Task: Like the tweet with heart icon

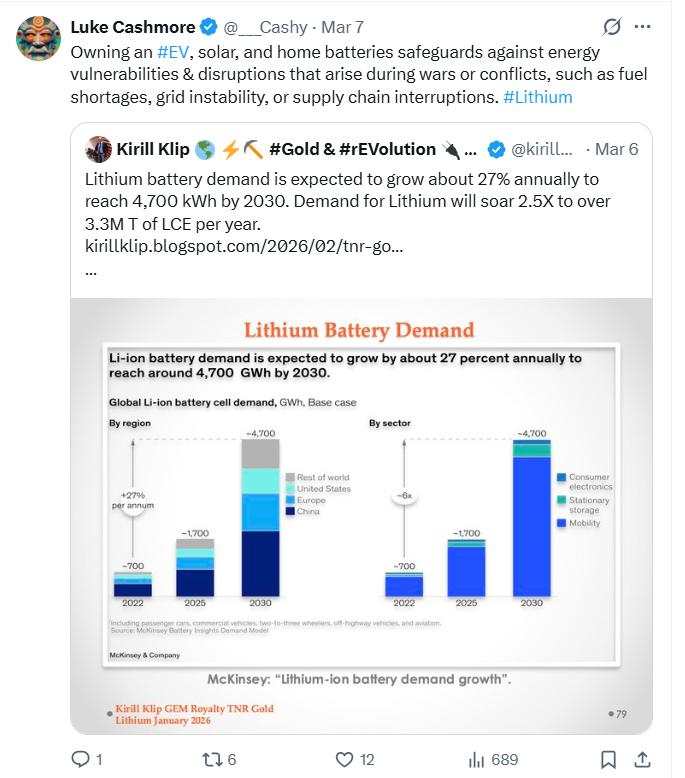Action: coord(345,759)
